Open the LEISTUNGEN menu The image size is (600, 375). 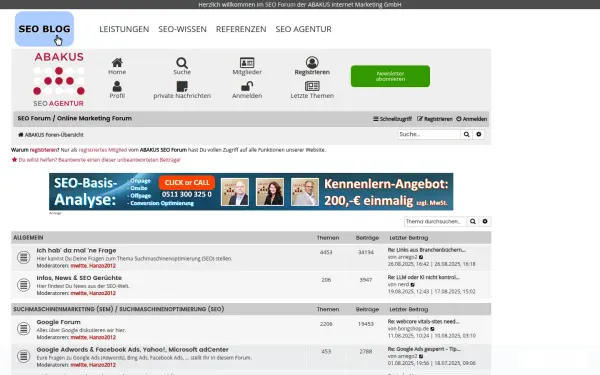124,29
